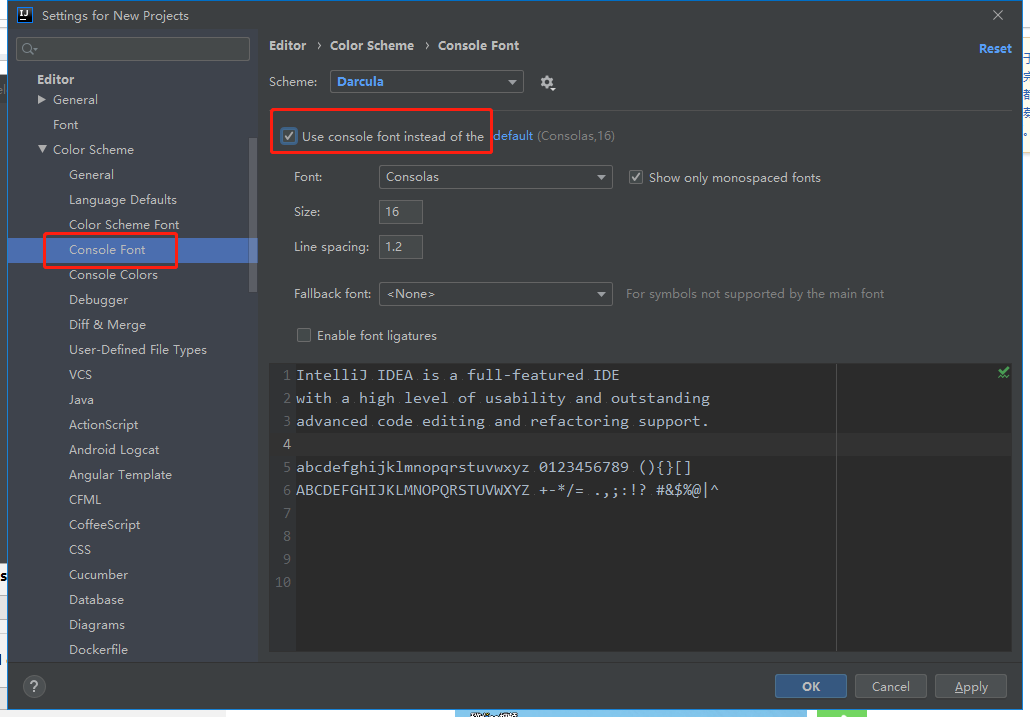Select CSS in the tree
Screen dimensions: 1030x717
point(79,550)
